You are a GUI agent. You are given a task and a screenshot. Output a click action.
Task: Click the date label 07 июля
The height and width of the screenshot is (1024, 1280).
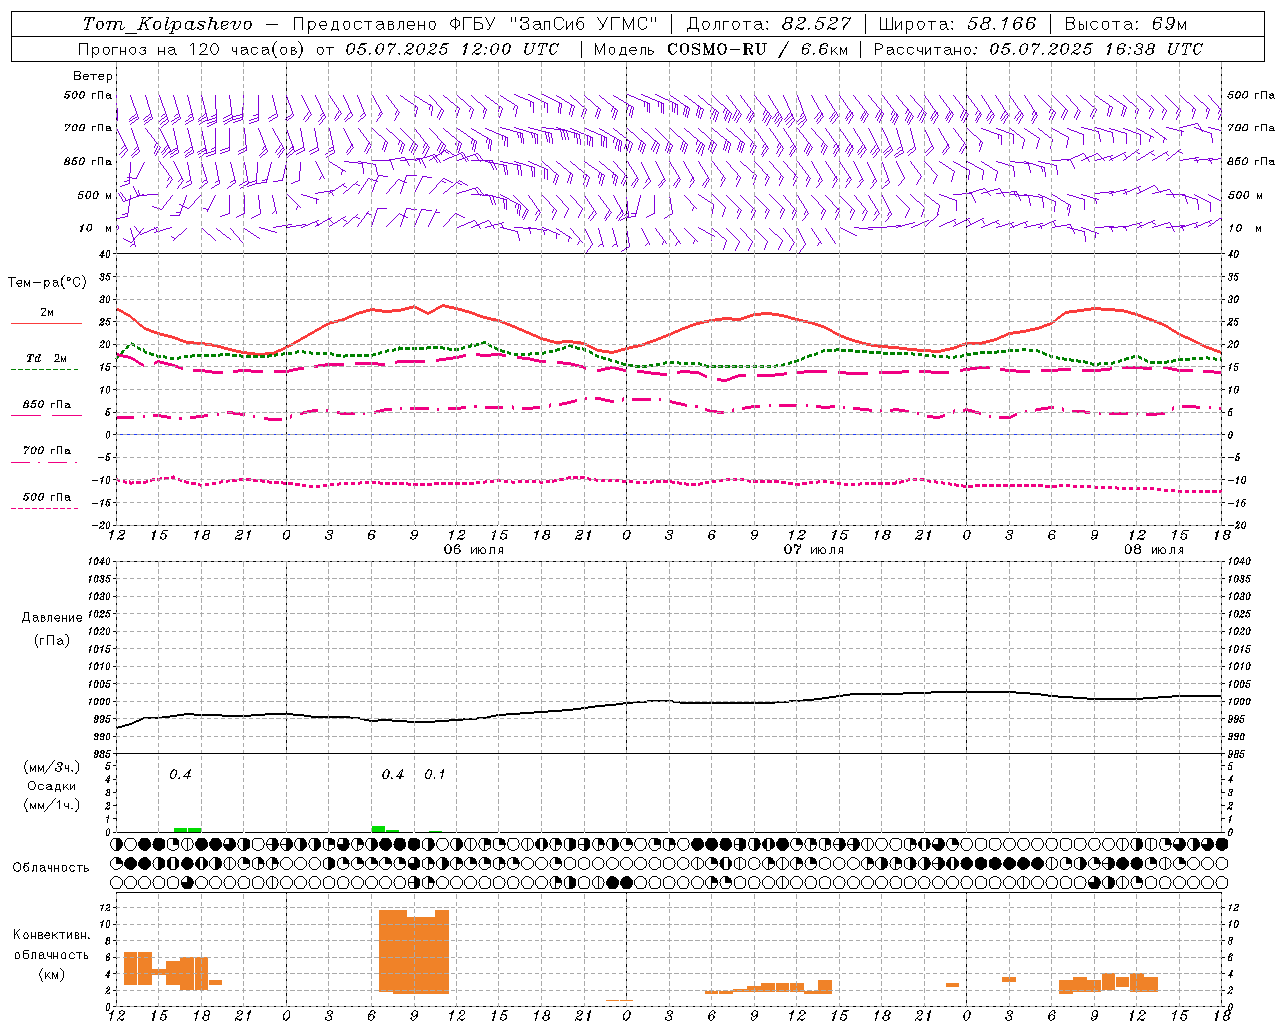point(814,550)
